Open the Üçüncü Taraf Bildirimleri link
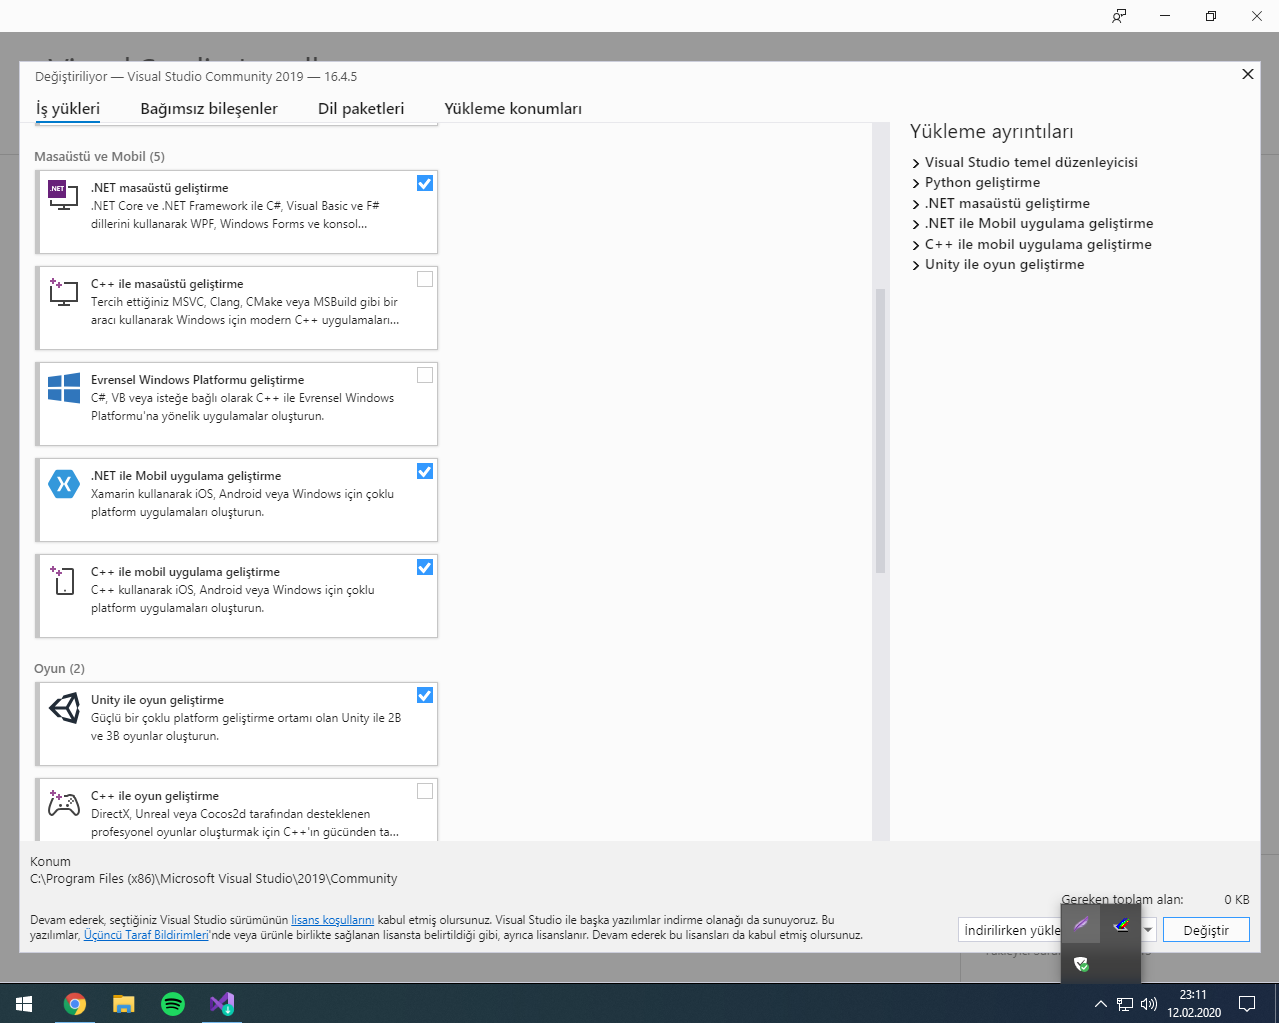The height and width of the screenshot is (1023, 1279). [x=146, y=935]
